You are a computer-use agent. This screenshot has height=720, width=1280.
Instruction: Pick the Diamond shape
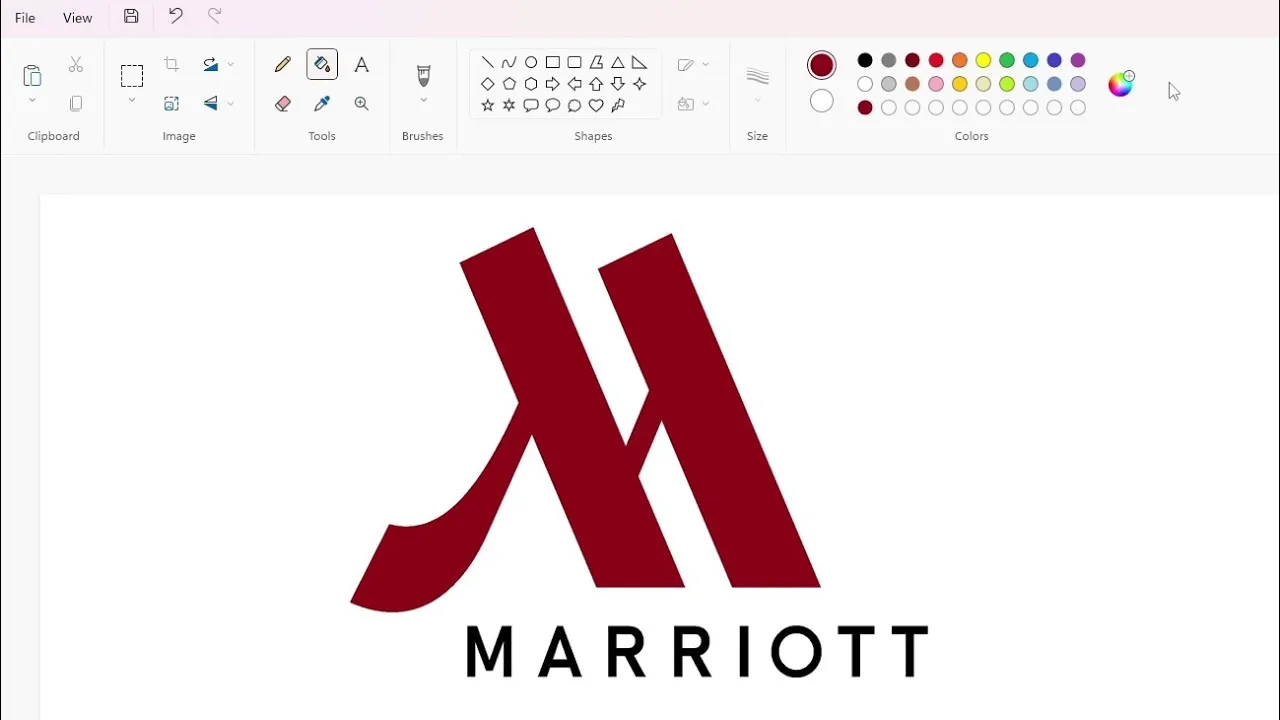pos(488,84)
